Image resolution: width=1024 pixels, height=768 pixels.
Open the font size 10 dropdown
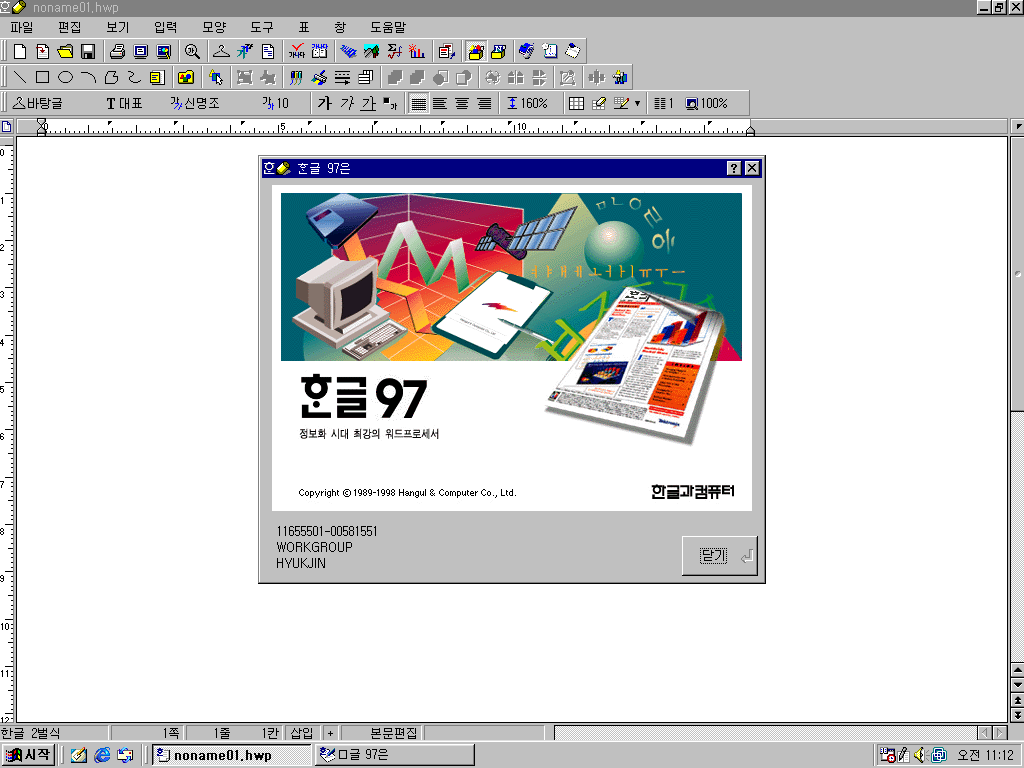[x=275, y=103]
